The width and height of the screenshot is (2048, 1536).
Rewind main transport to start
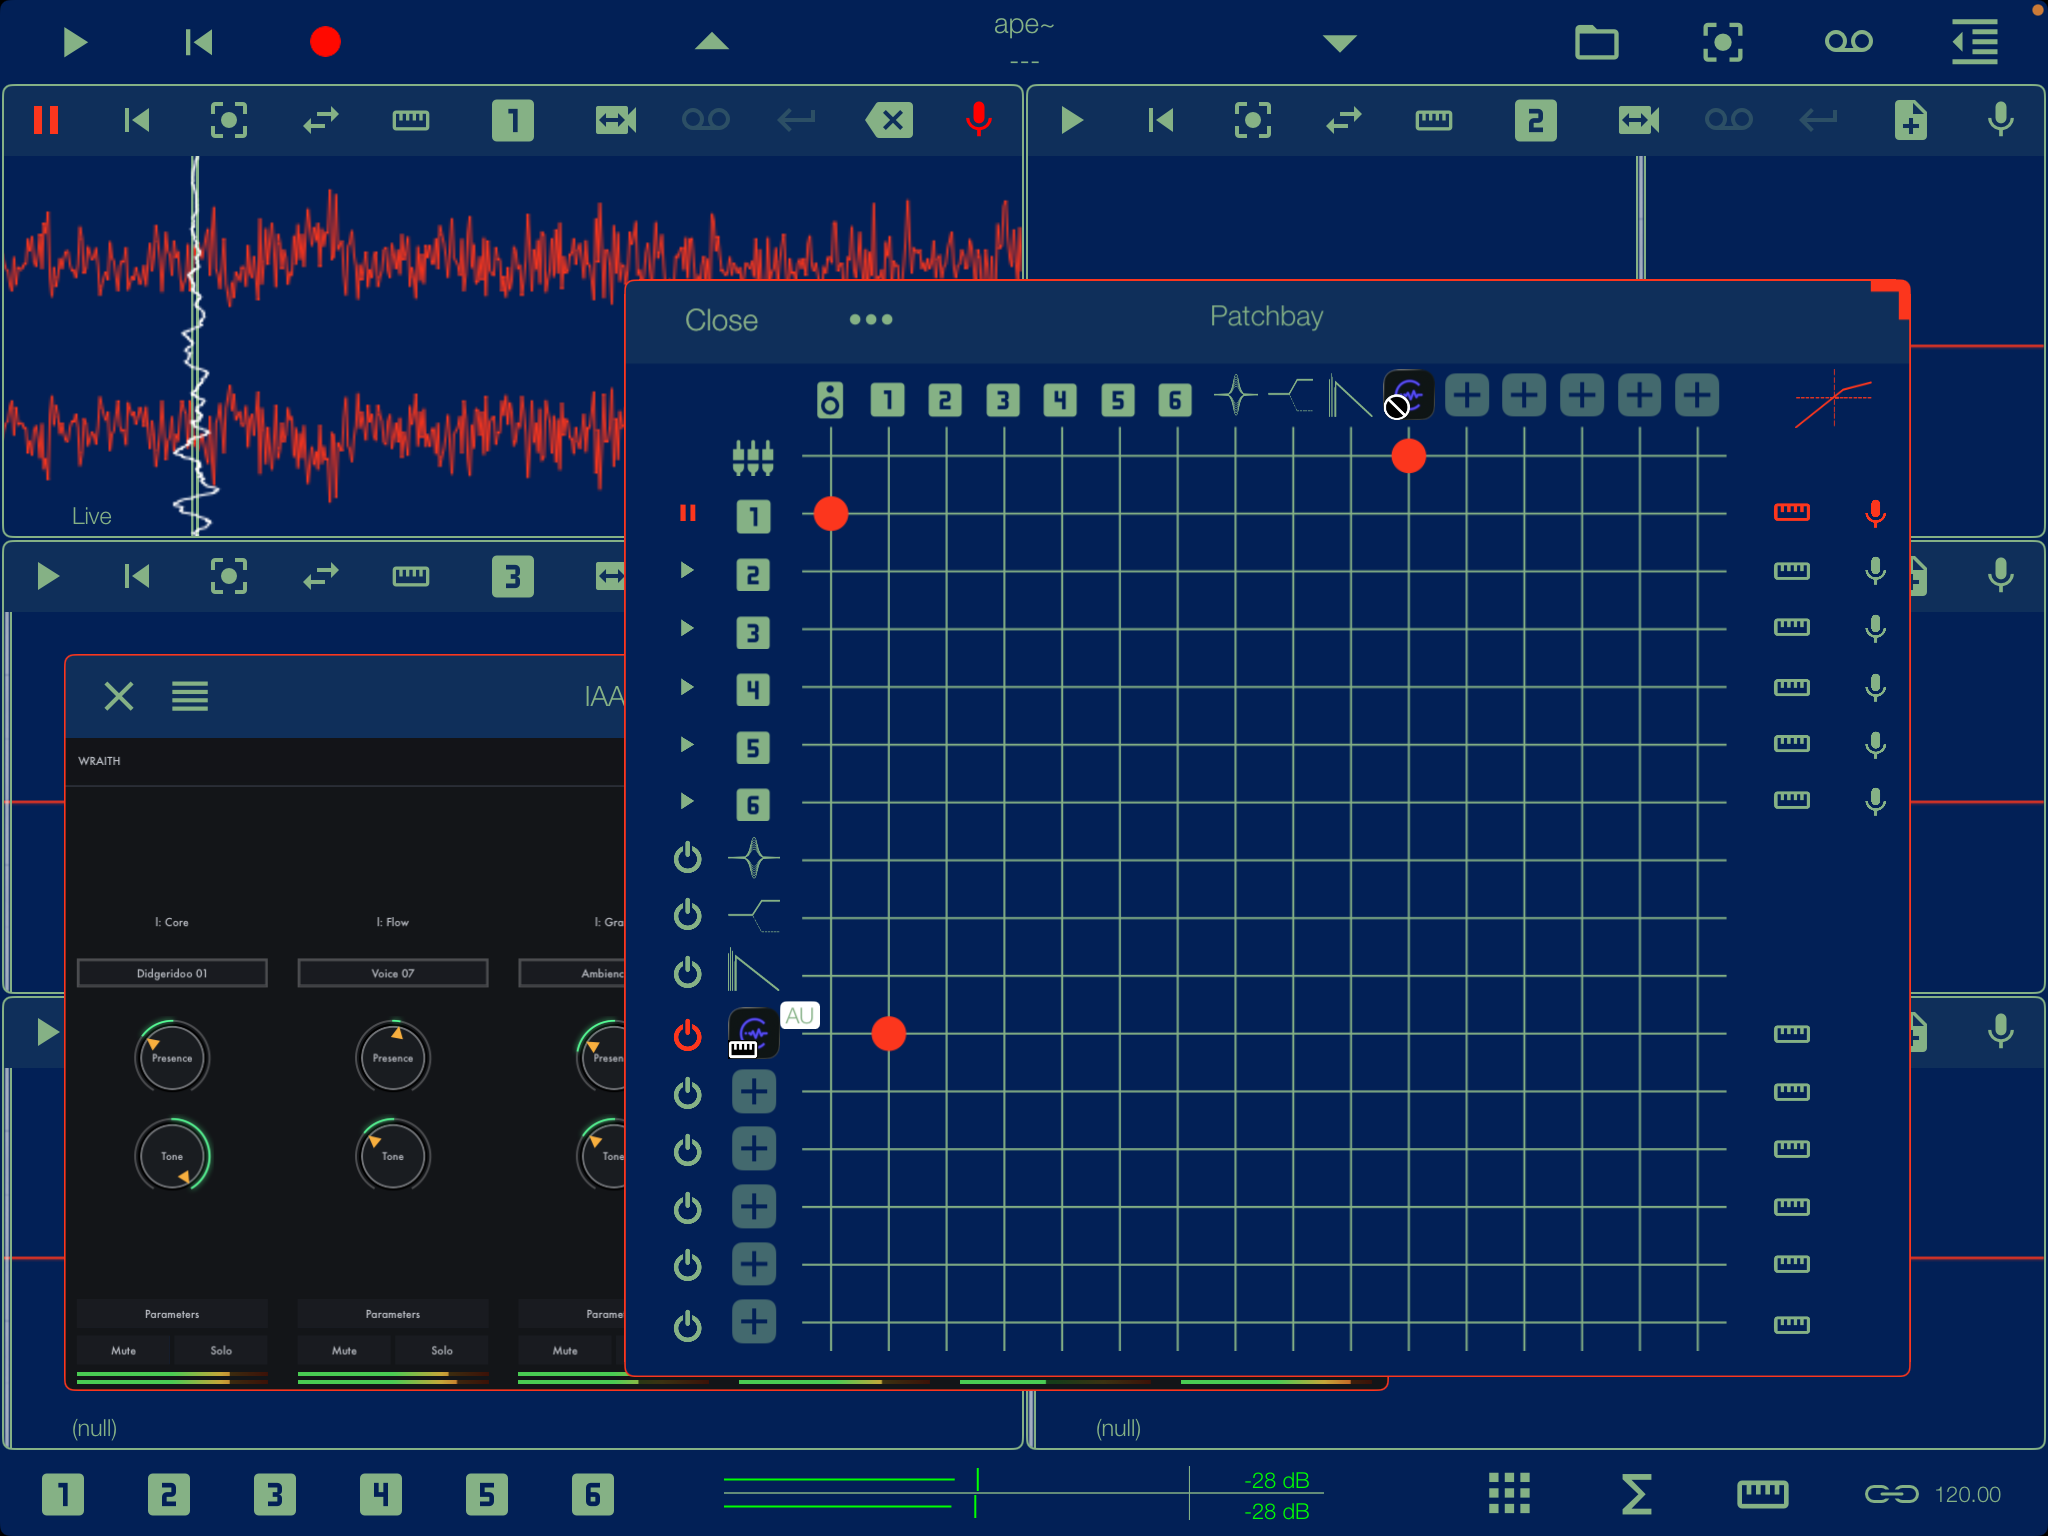pyautogui.click(x=199, y=42)
